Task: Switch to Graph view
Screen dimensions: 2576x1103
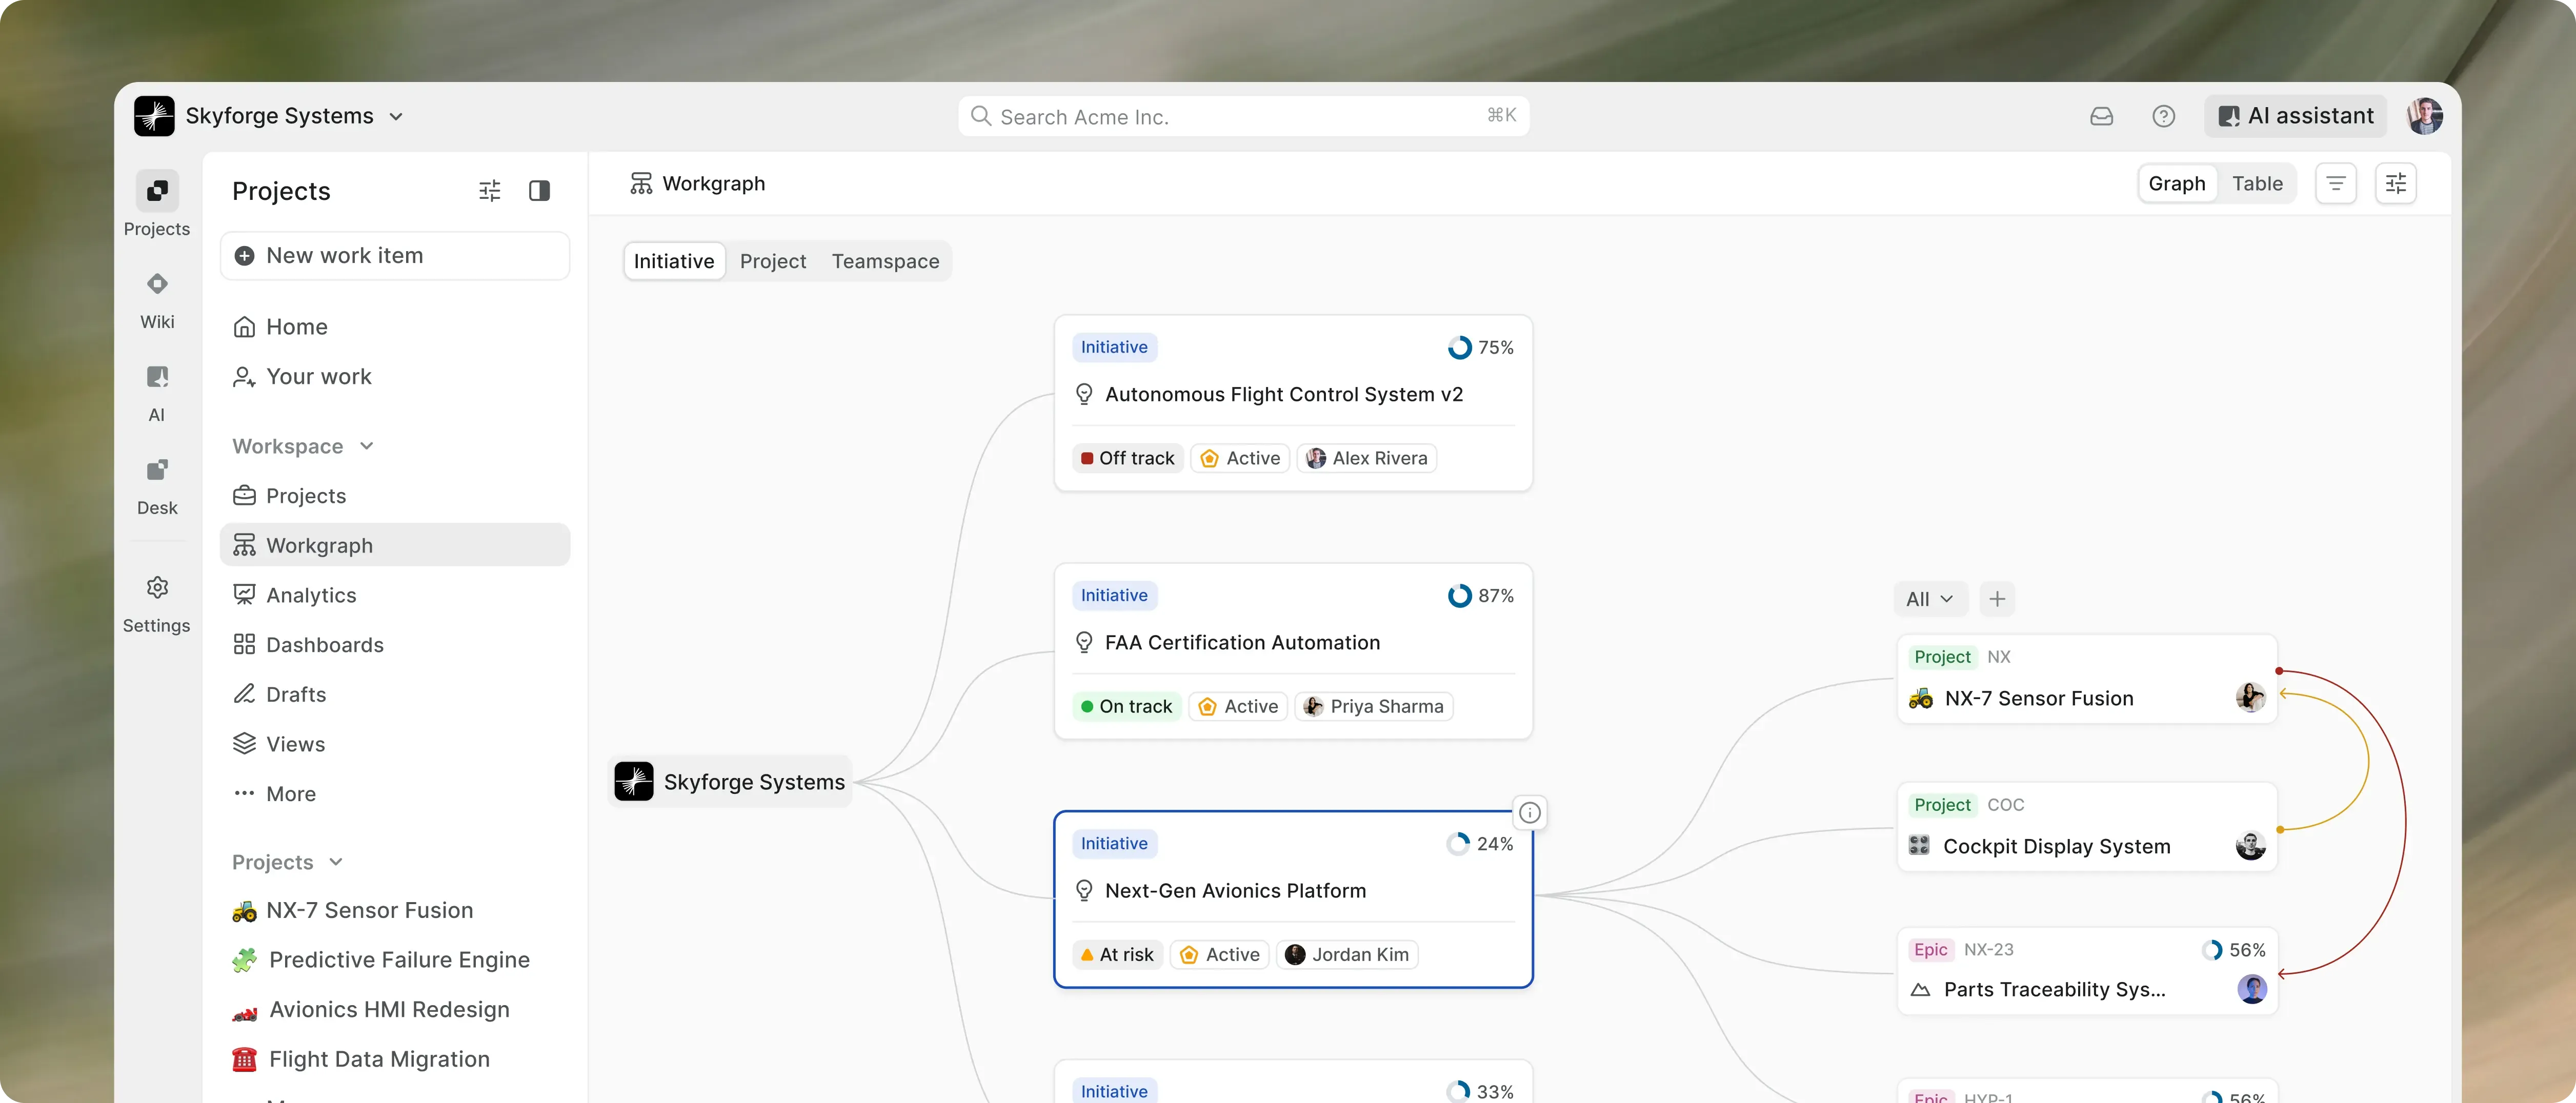Action: (x=2177, y=184)
